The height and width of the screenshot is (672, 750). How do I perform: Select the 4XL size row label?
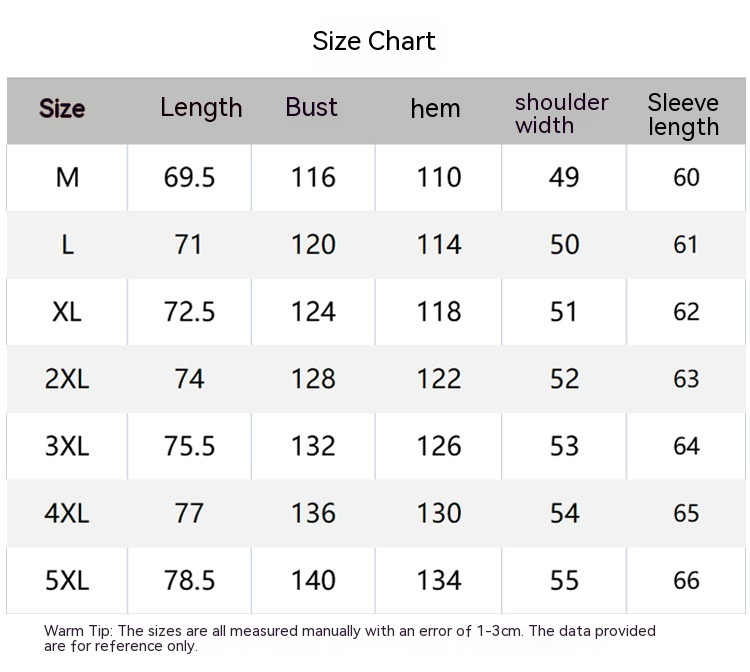(67, 513)
